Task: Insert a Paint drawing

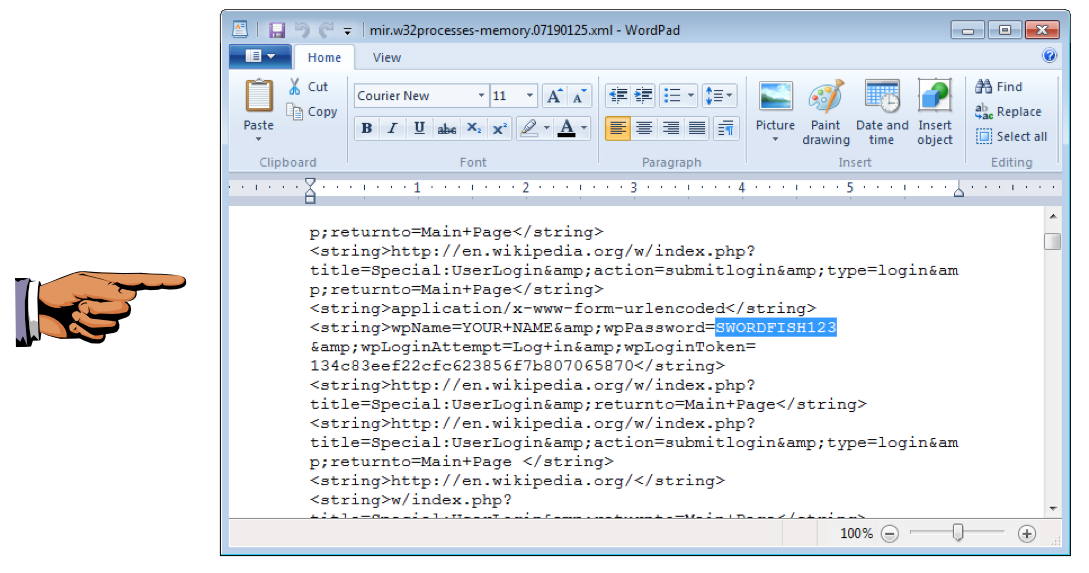Action: pyautogui.click(x=826, y=113)
